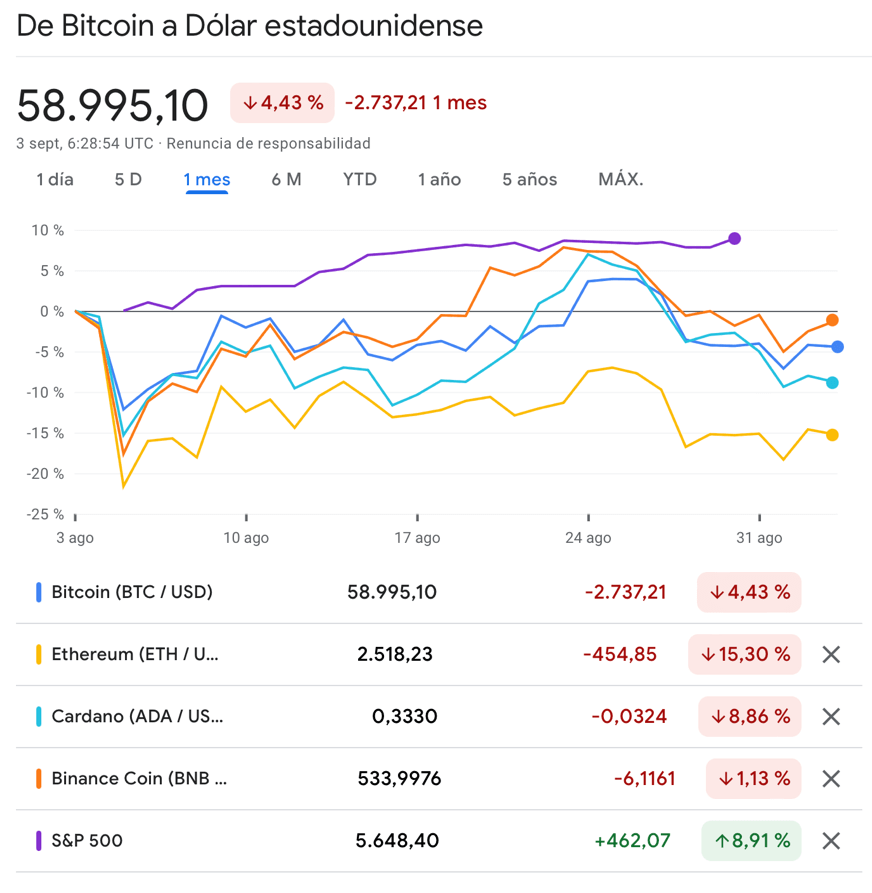Select the 1 año time range
Image resolution: width=872 pixels, height=893 pixels.
pos(439,180)
